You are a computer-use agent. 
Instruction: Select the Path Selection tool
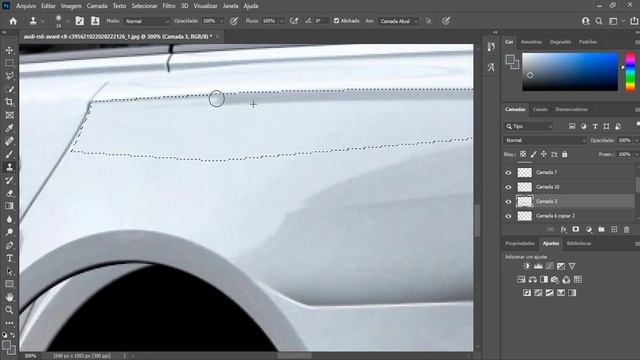pos(9,271)
